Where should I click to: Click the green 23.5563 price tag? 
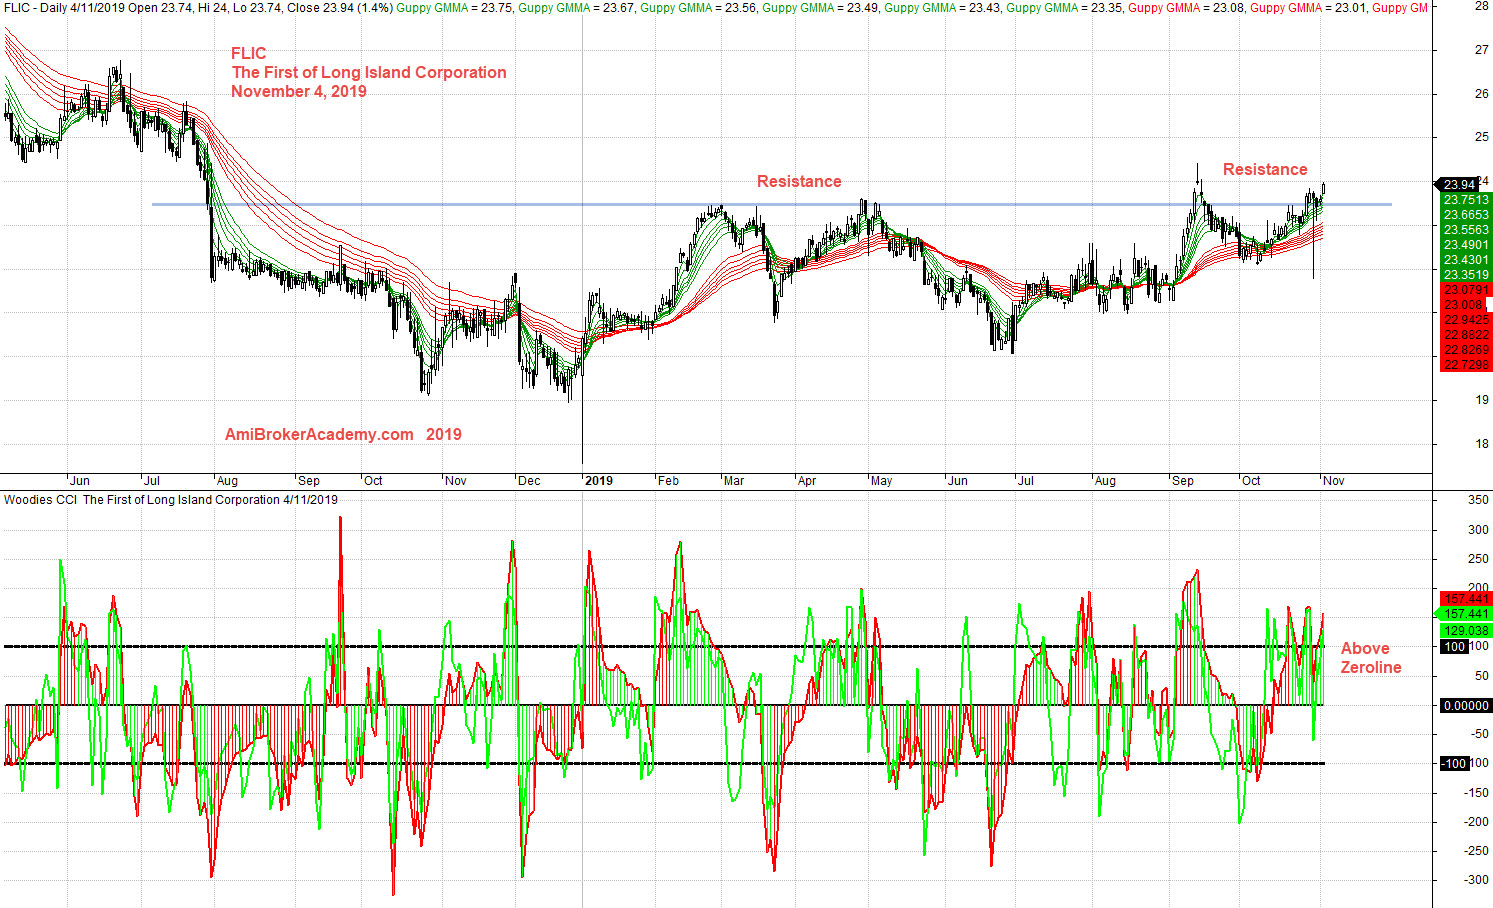pyautogui.click(x=1466, y=230)
